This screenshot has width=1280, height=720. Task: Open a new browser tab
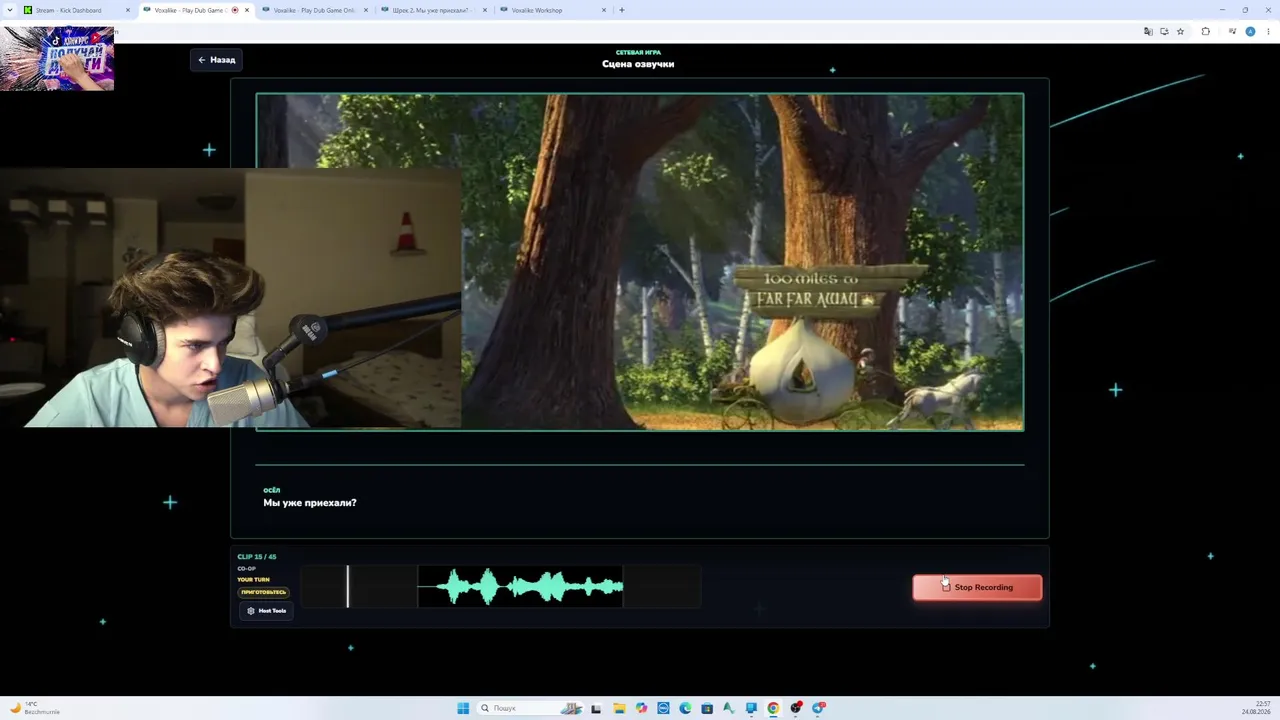click(622, 10)
